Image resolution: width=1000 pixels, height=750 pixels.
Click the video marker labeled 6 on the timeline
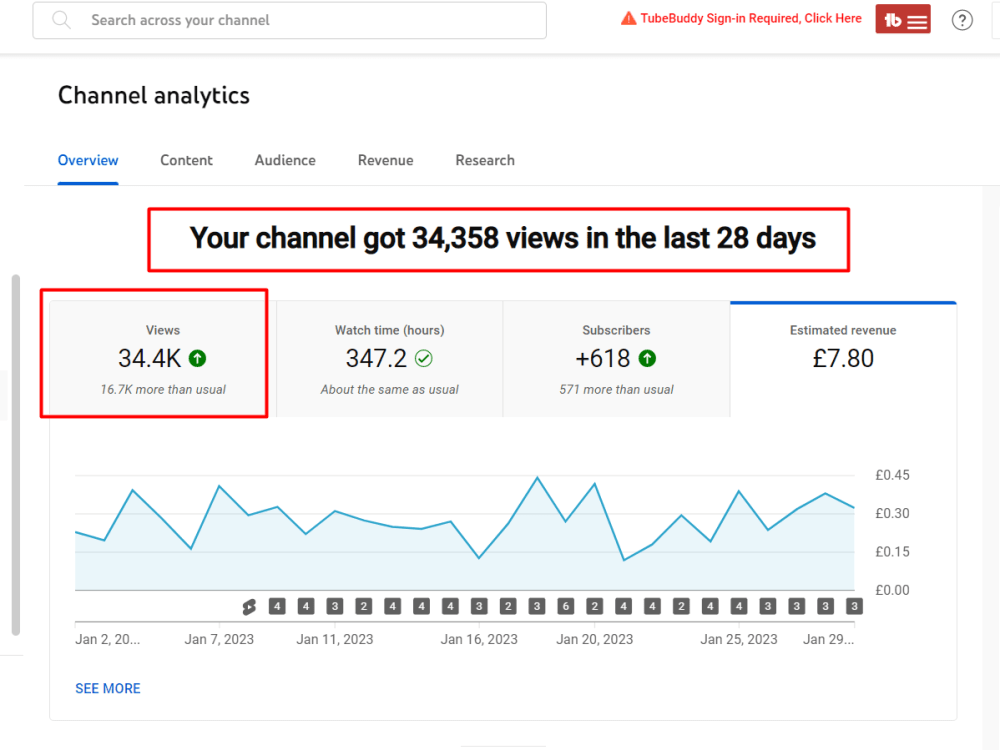click(565, 606)
